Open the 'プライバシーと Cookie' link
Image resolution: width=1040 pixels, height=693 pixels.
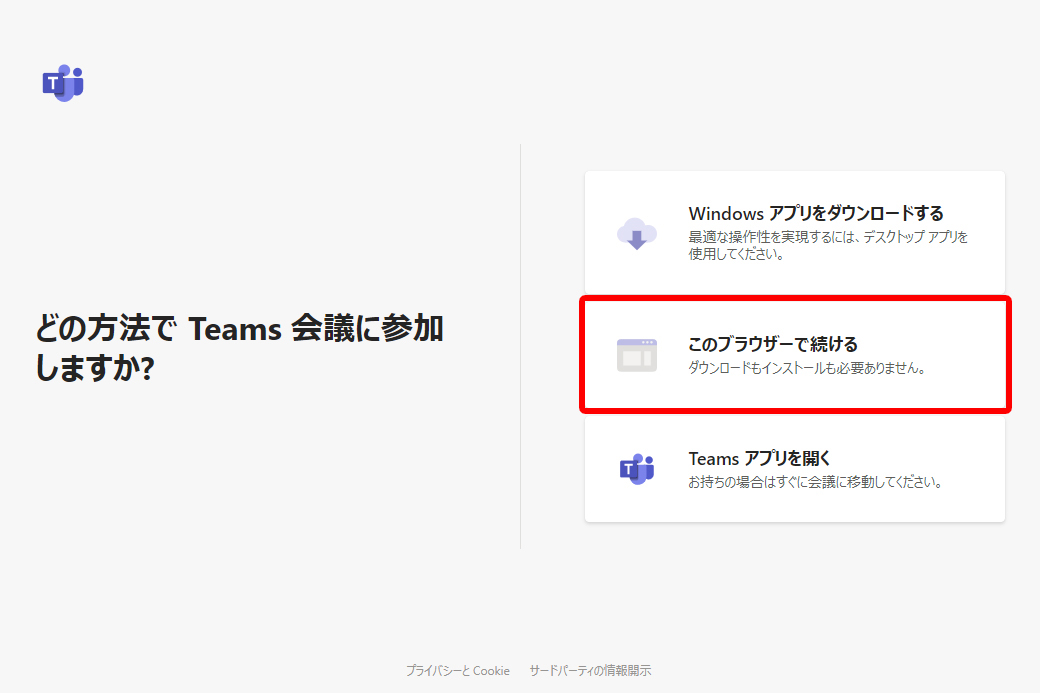[x=458, y=670]
